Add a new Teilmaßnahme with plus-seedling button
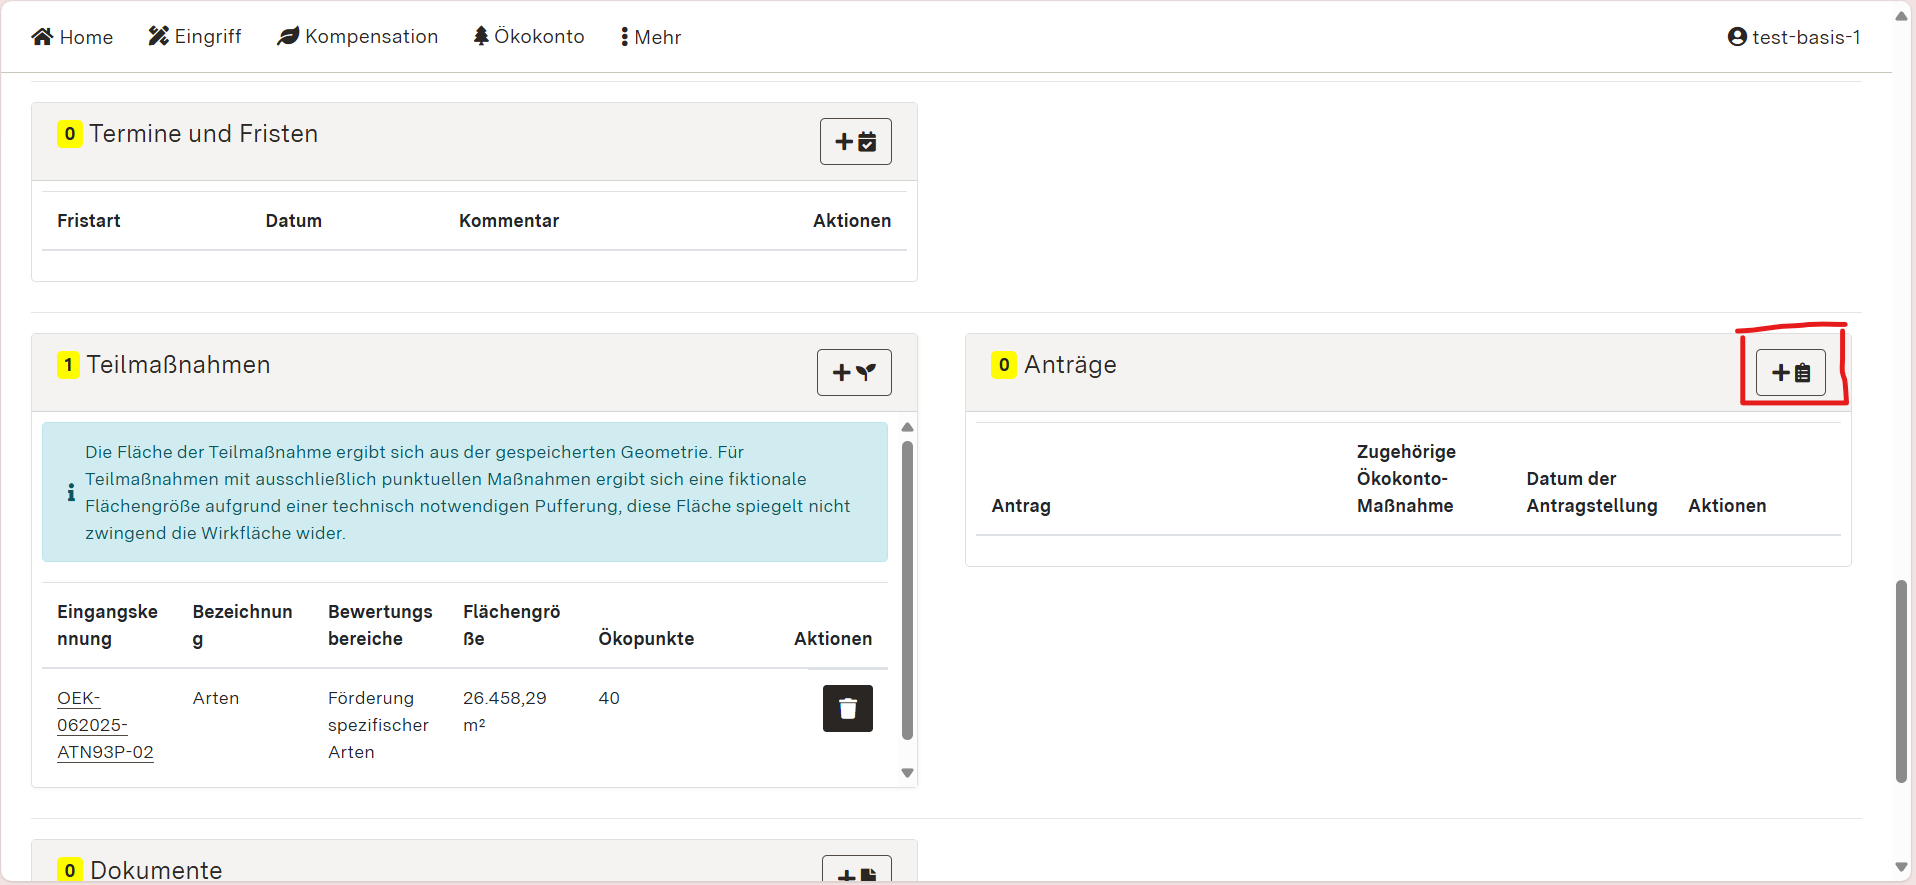Image resolution: width=1916 pixels, height=885 pixels. coord(854,373)
